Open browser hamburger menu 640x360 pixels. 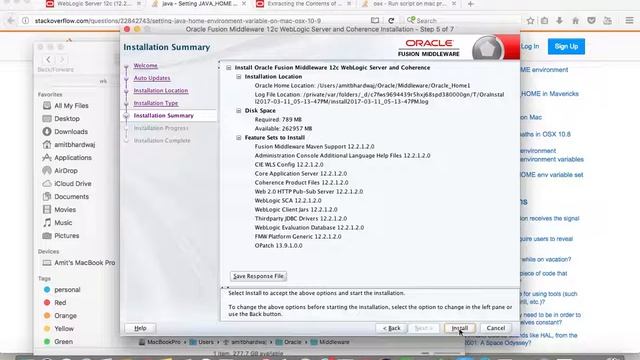pyautogui.click(x=629, y=20)
